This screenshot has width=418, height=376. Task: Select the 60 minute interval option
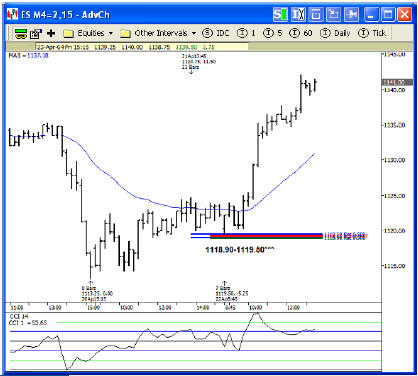tap(294, 33)
